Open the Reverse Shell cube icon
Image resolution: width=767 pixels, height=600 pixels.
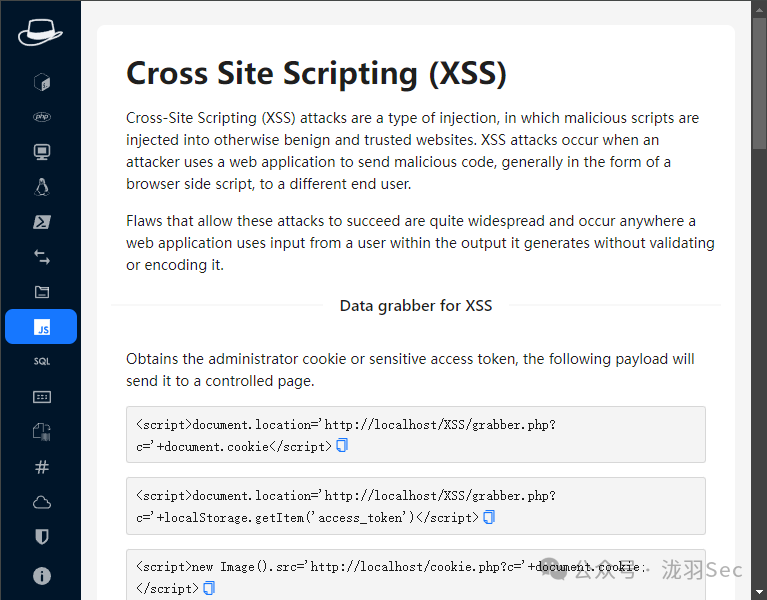[x=42, y=82]
